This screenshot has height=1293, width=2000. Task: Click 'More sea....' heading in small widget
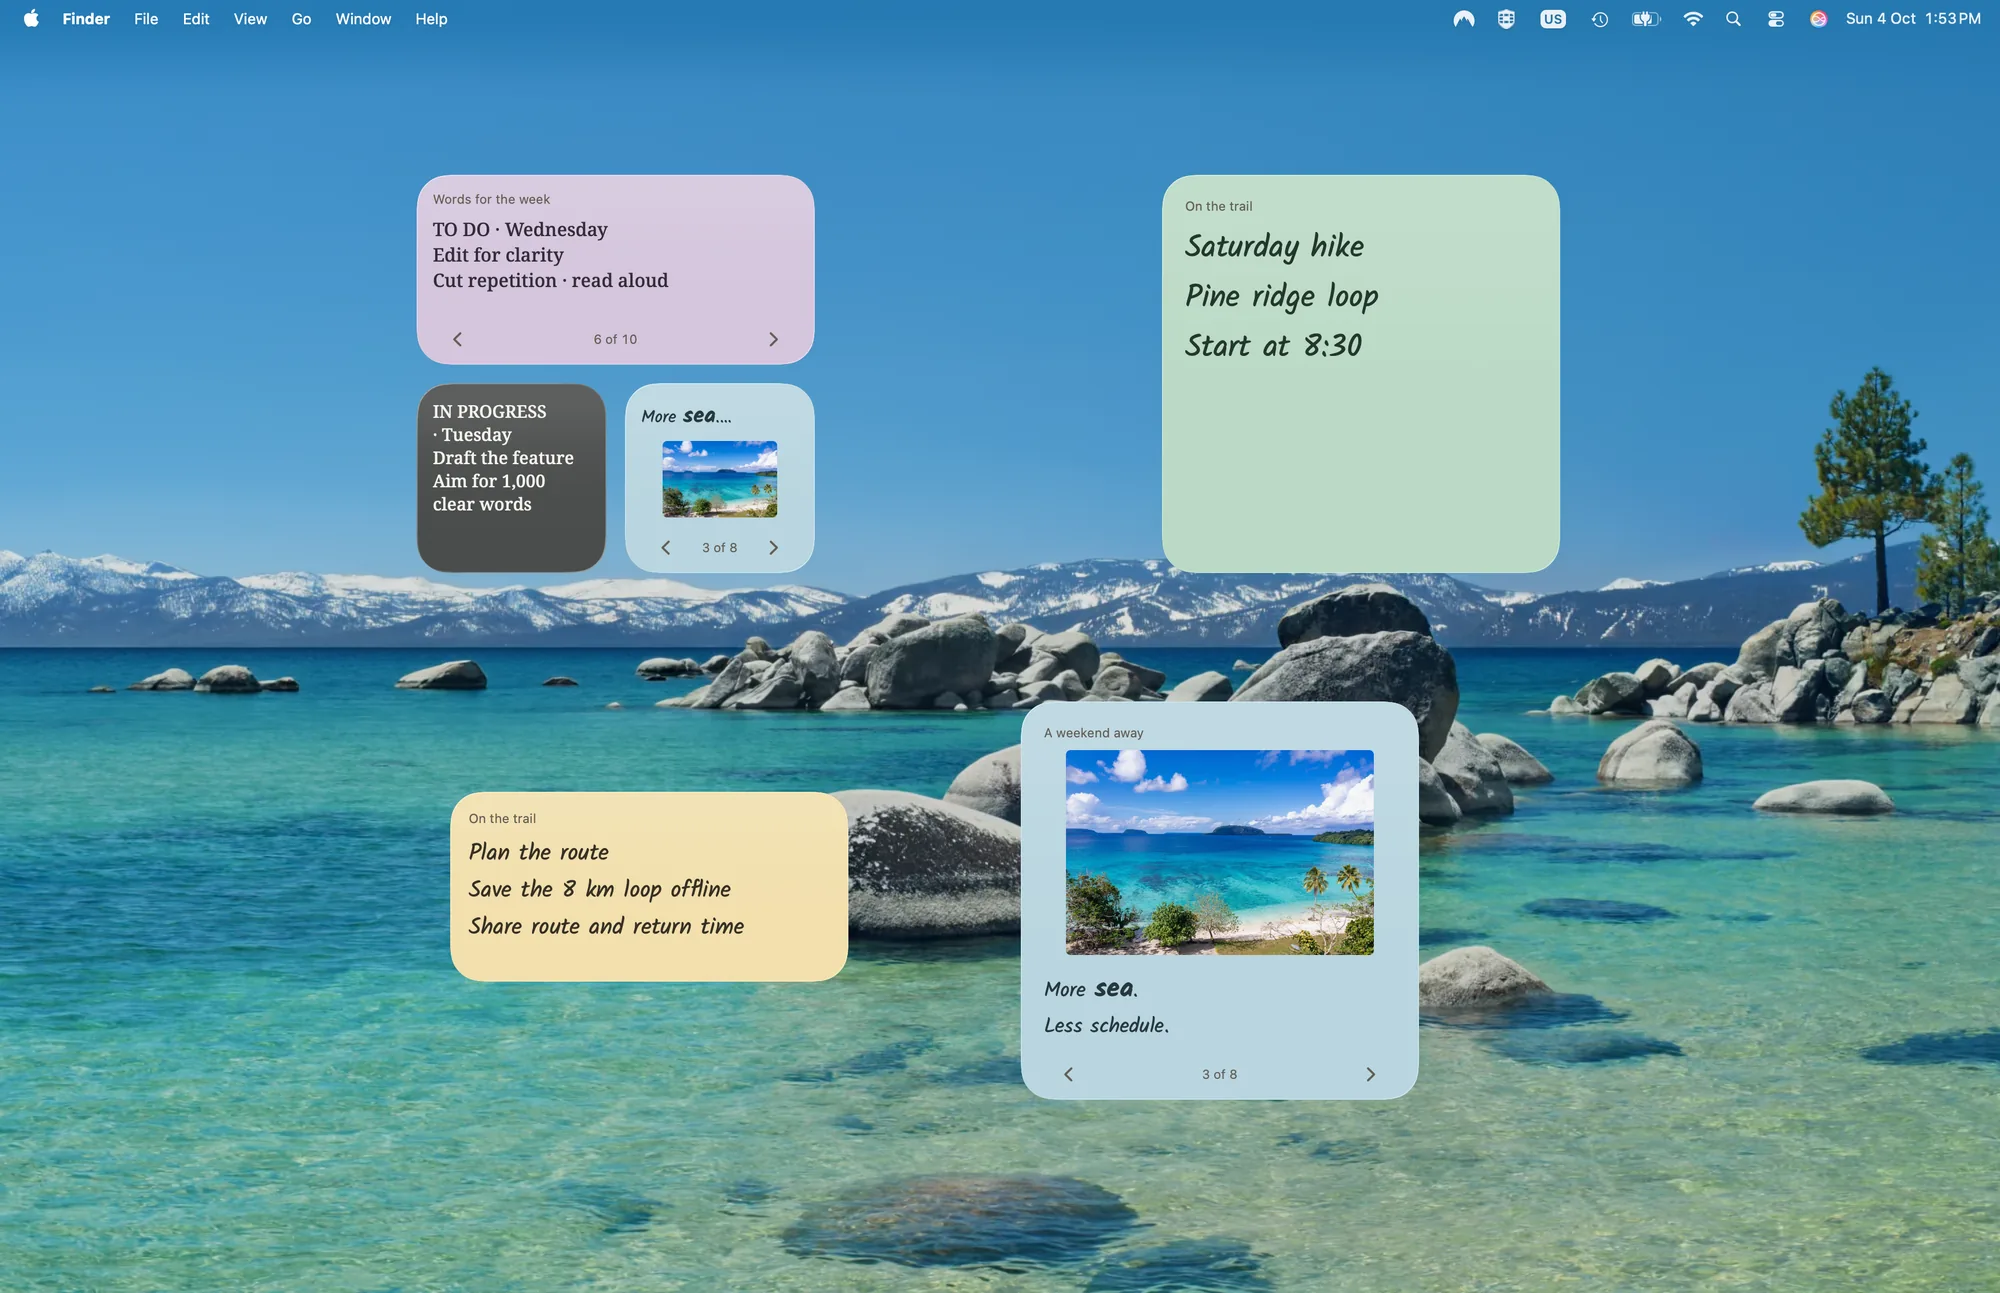click(x=686, y=416)
